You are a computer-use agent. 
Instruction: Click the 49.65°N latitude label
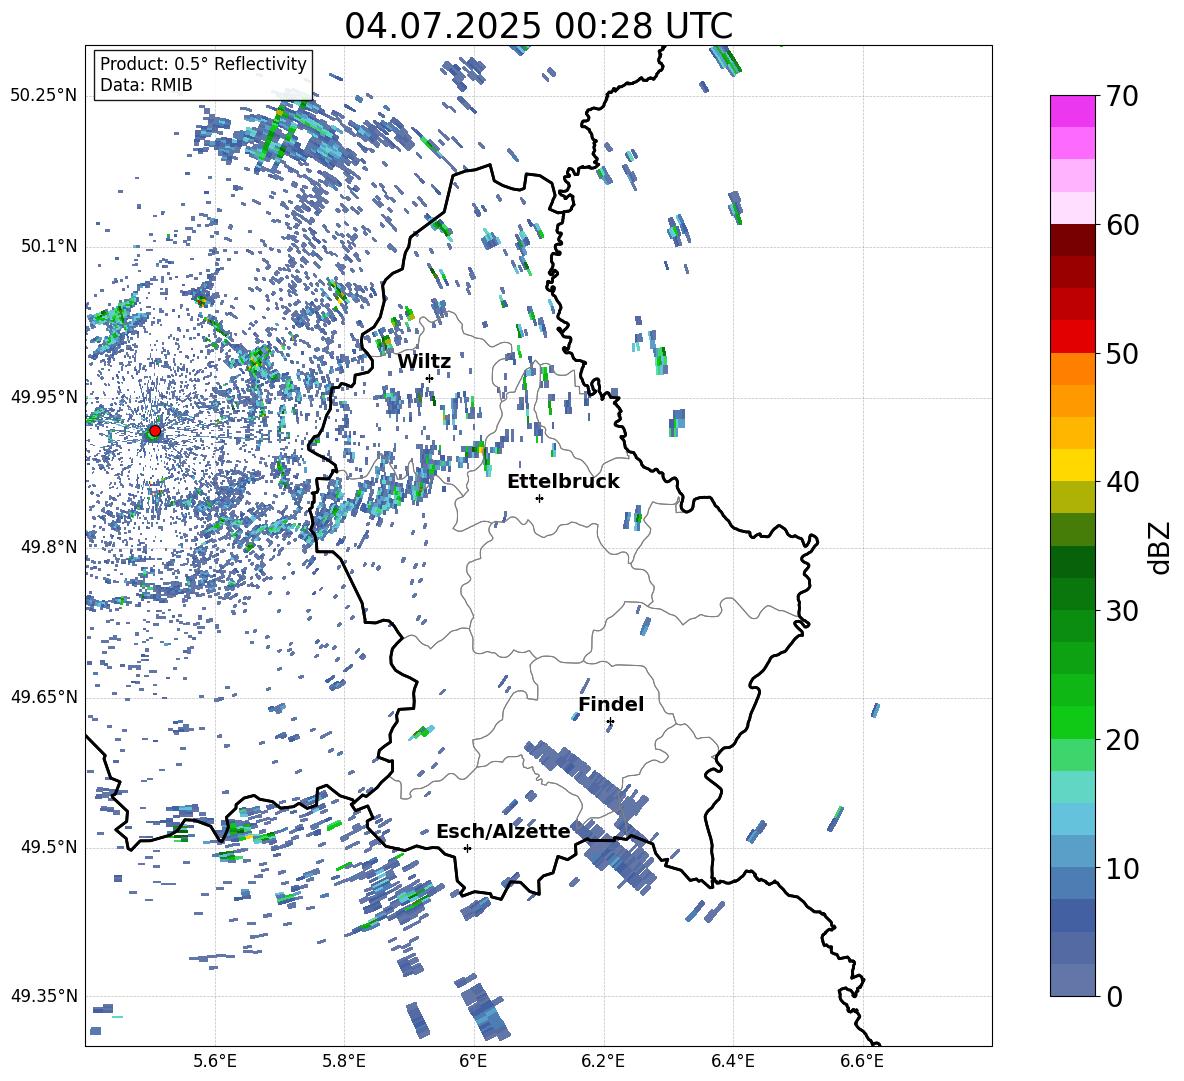tap(44, 697)
